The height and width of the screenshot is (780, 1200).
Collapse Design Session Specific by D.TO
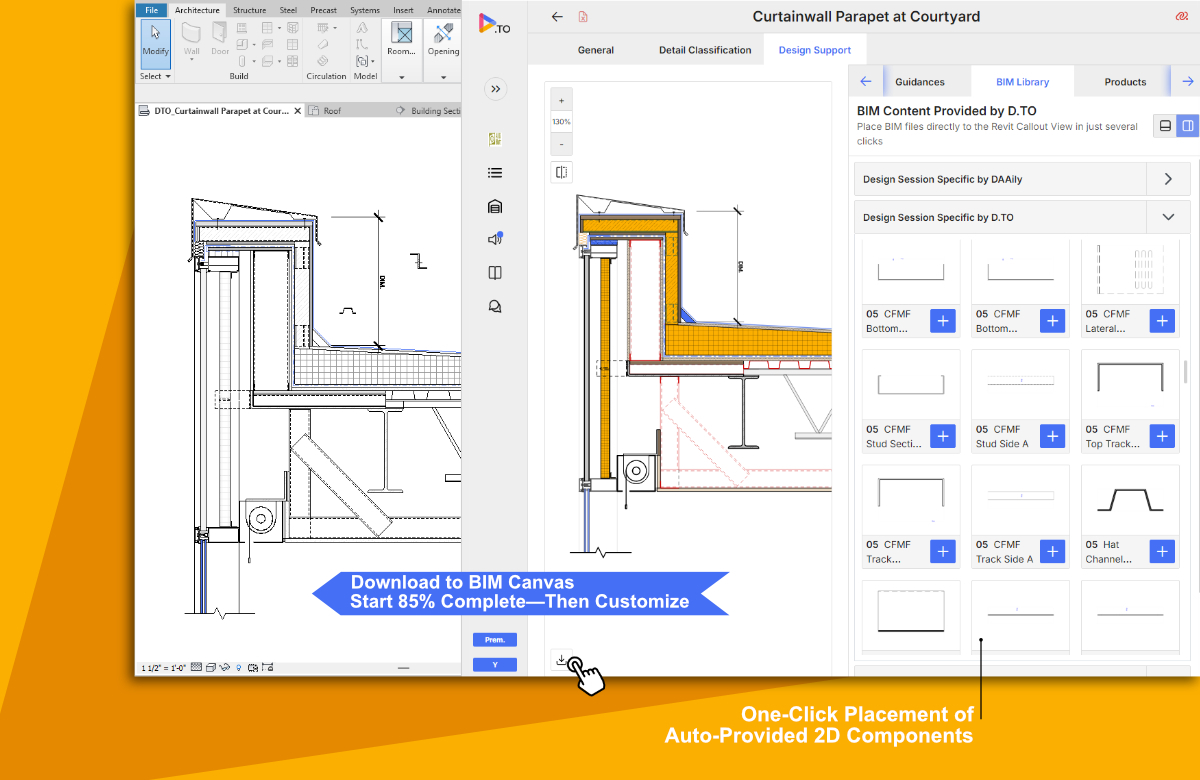pyautogui.click(x=1167, y=217)
